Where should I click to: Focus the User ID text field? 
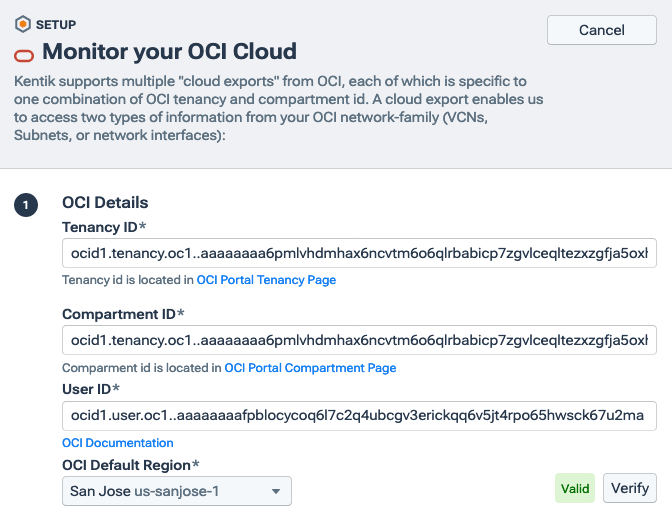pos(359,414)
